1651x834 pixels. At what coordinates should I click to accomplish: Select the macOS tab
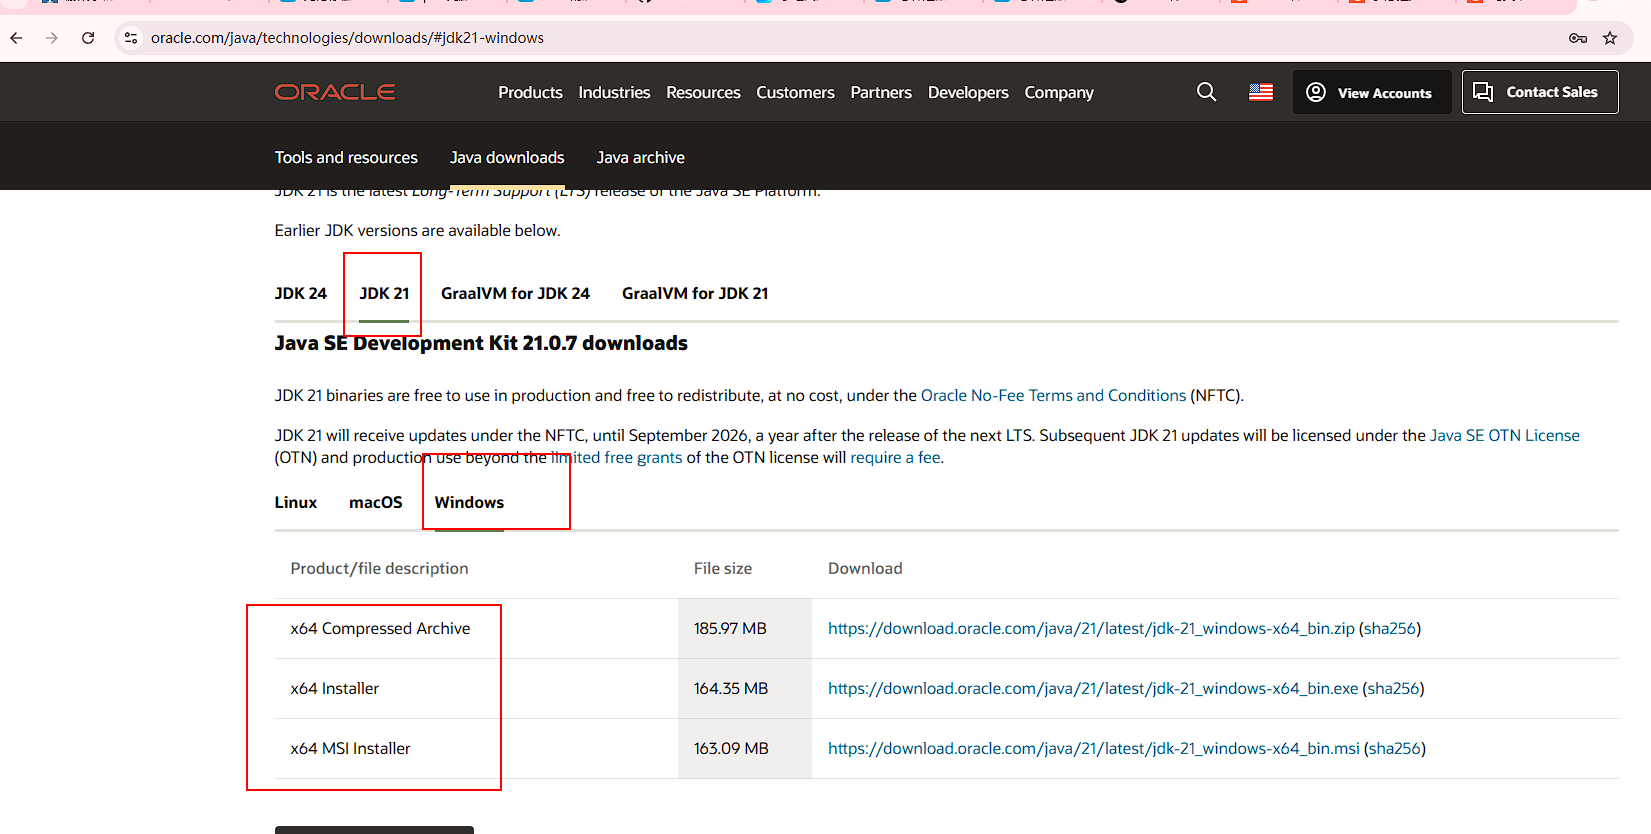(x=376, y=502)
